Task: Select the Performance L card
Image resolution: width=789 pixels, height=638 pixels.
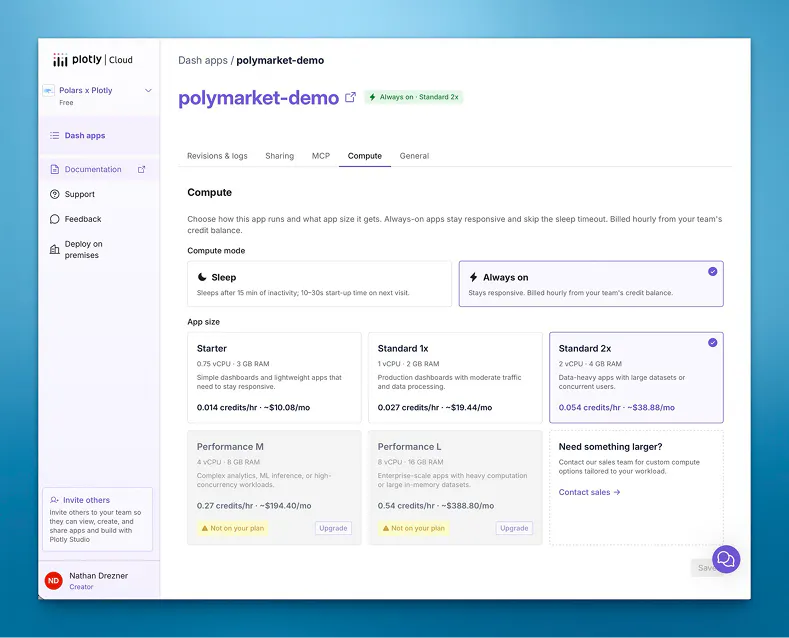Action: pyautogui.click(x=455, y=488)
